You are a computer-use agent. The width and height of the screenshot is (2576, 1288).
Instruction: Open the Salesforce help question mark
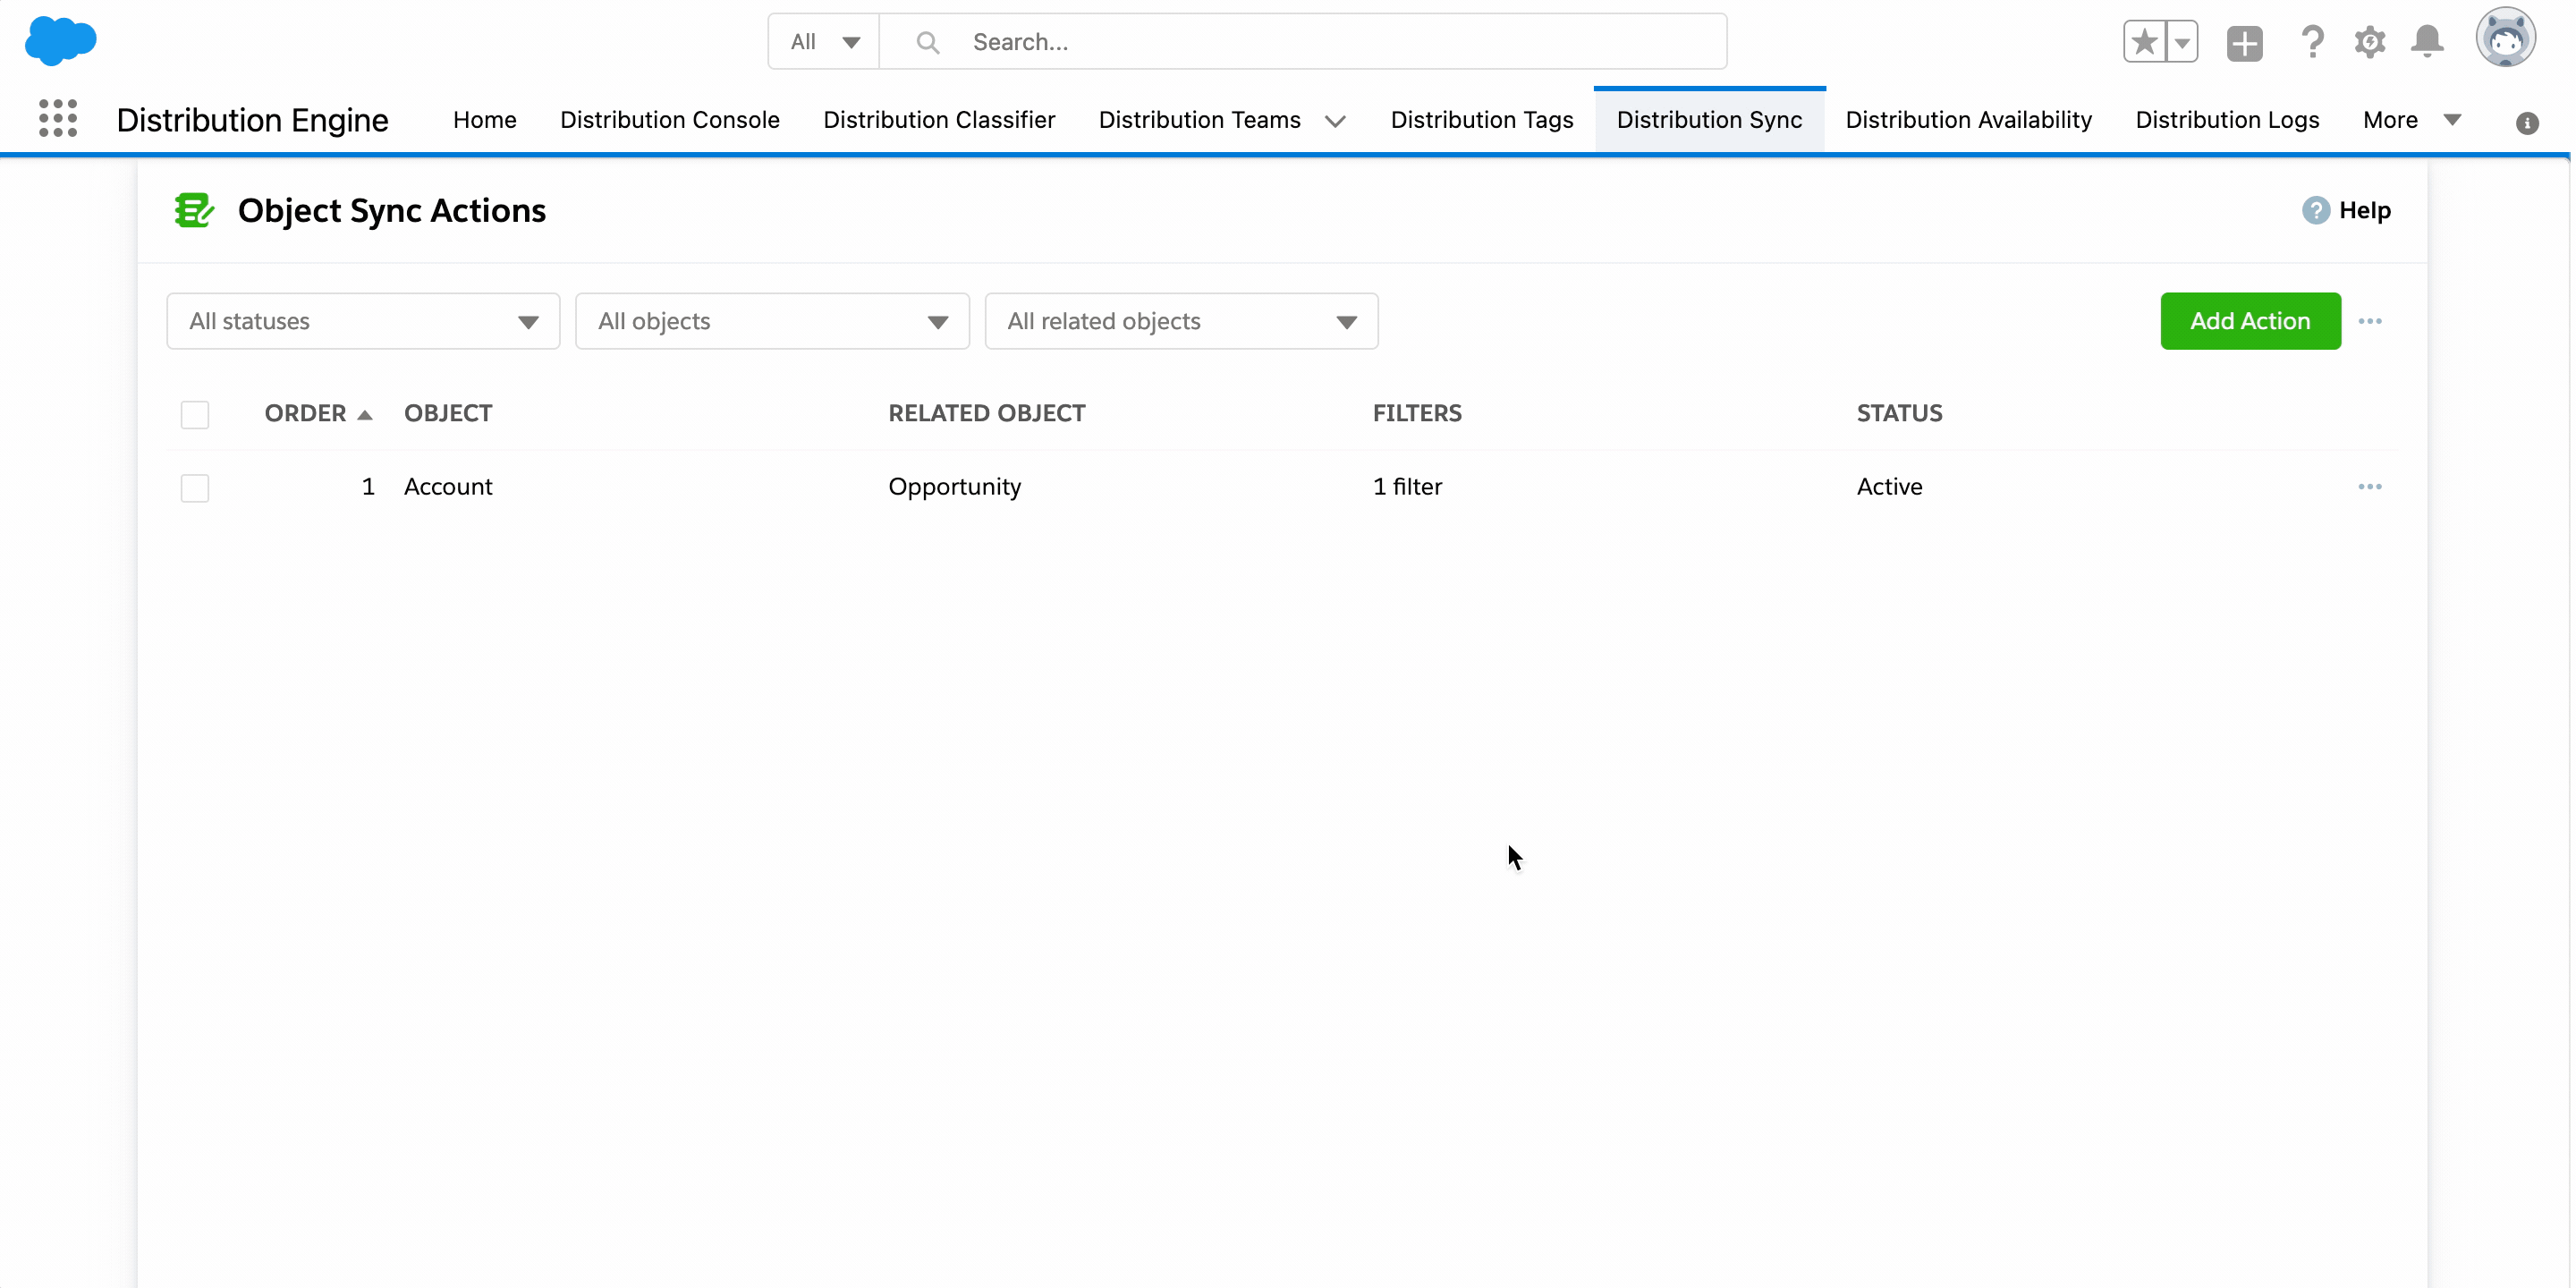pos(2312,42)
